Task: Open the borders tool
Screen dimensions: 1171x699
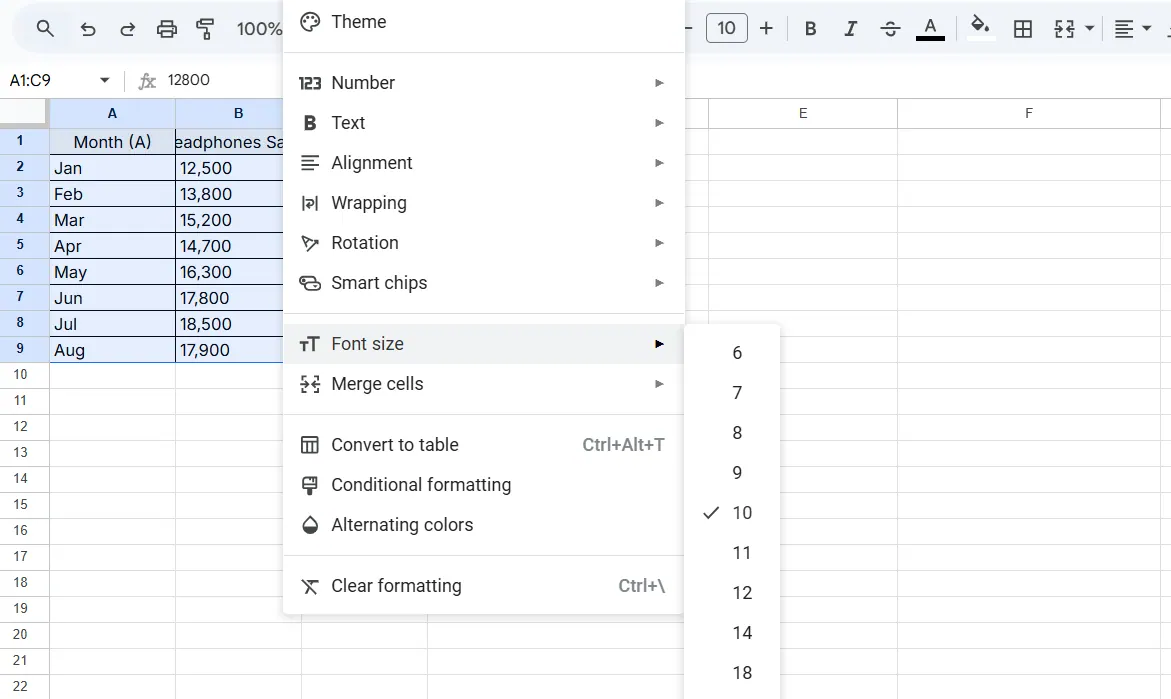Action: click(1023, 29)
